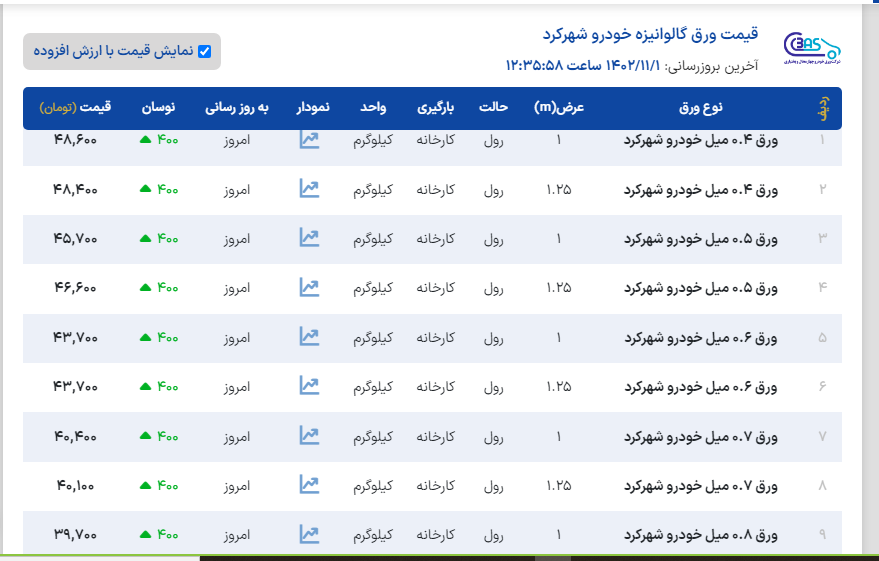View chart icon in row 4 (price 46,600)
Image resolution: width=879 pixels, height=561 pixels.
(x=309, y=287)
